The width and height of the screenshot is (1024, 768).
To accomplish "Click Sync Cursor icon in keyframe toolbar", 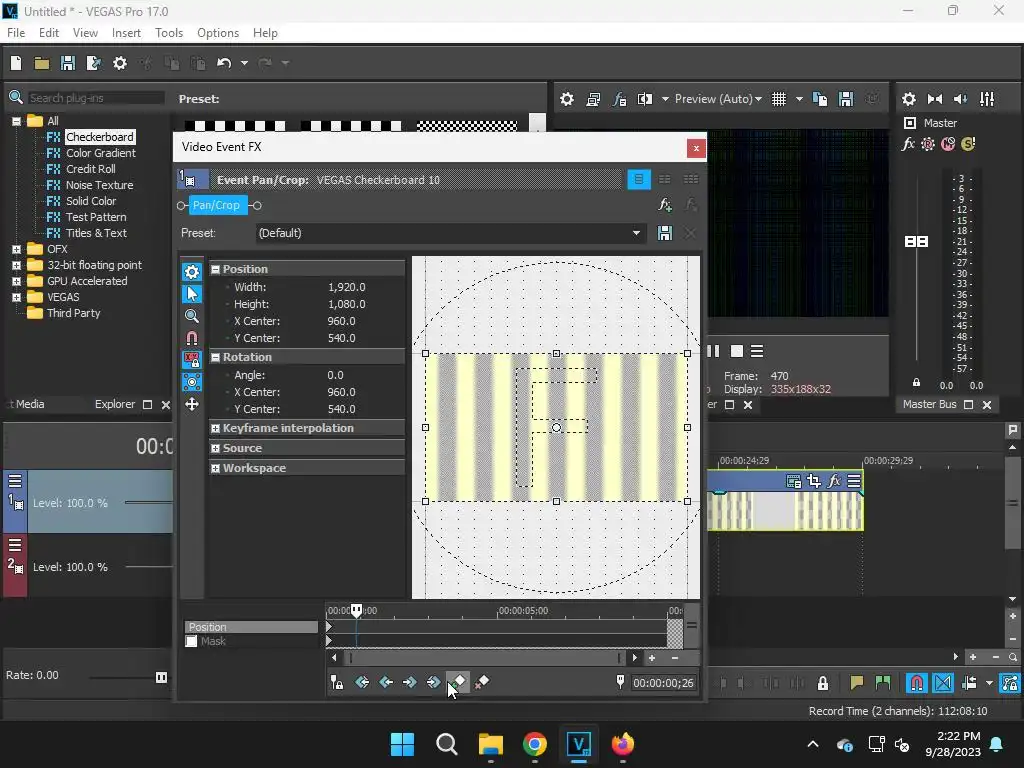I will [336, 682].
